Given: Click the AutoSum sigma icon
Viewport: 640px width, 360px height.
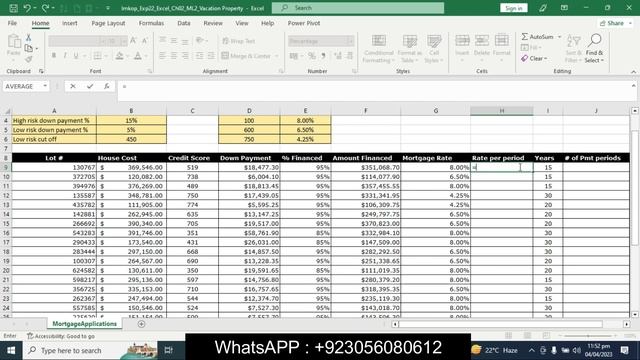Looking at the screenshot, I should 525,37.
